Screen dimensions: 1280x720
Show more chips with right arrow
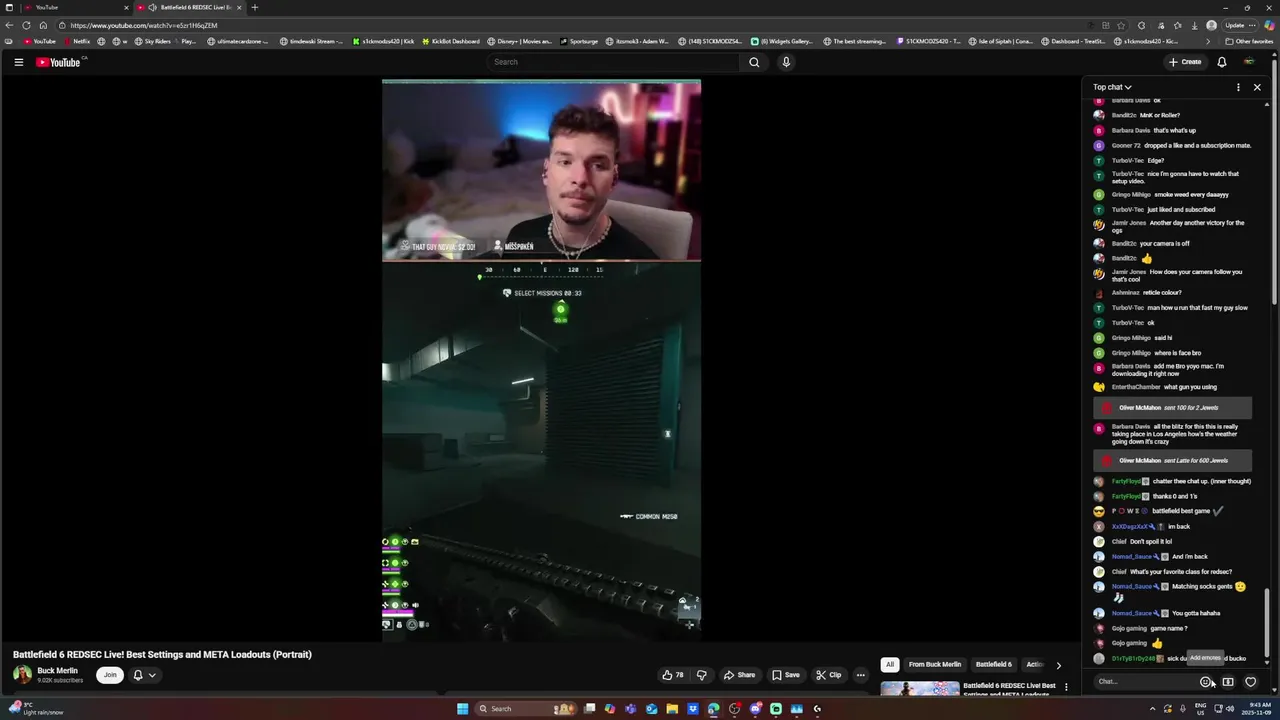tap(1058, 665)
